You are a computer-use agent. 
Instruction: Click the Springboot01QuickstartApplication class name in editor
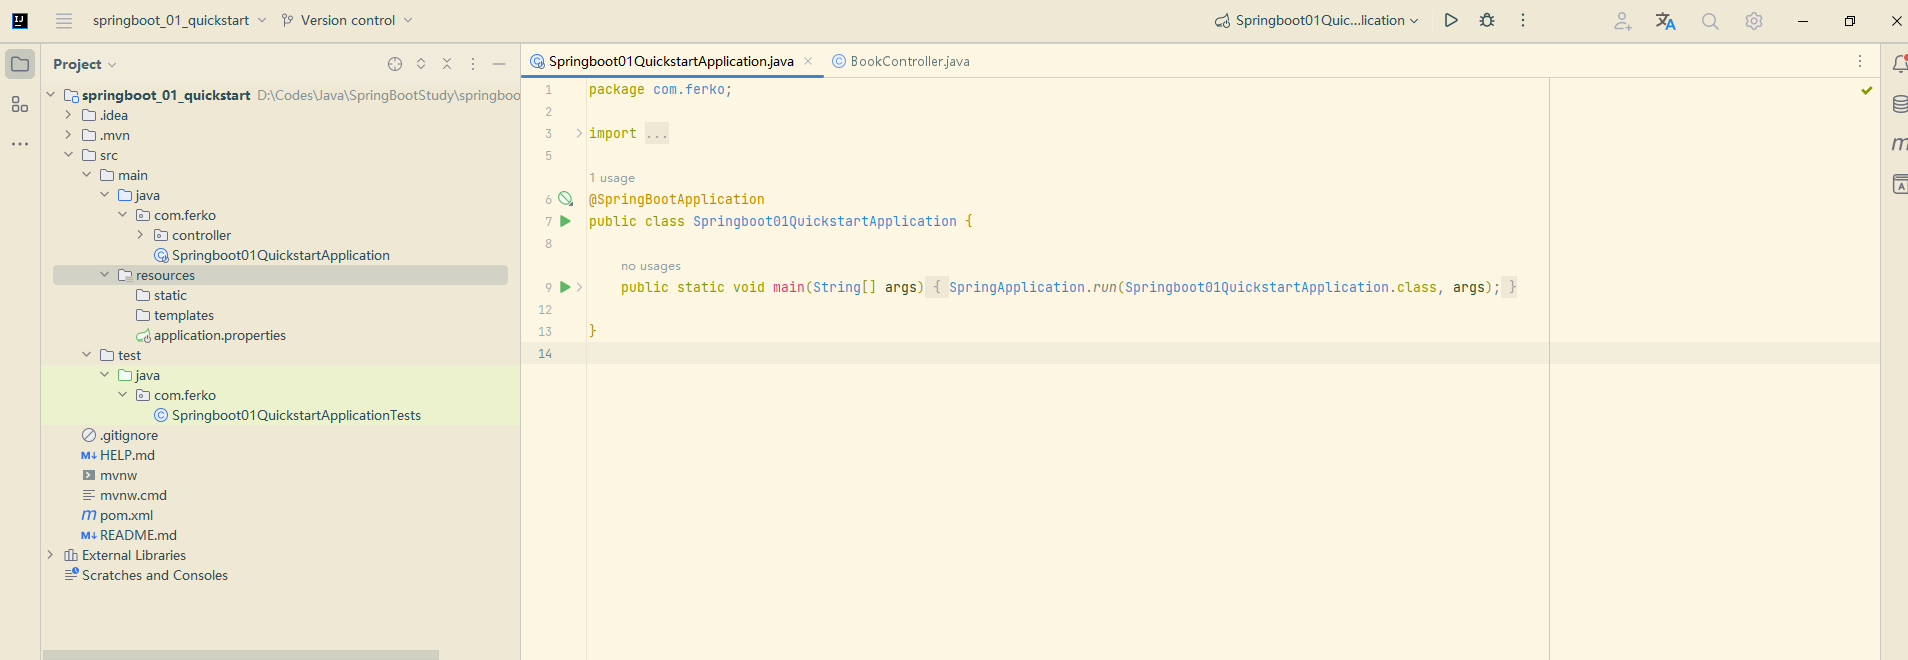click(x=824, y=221)
